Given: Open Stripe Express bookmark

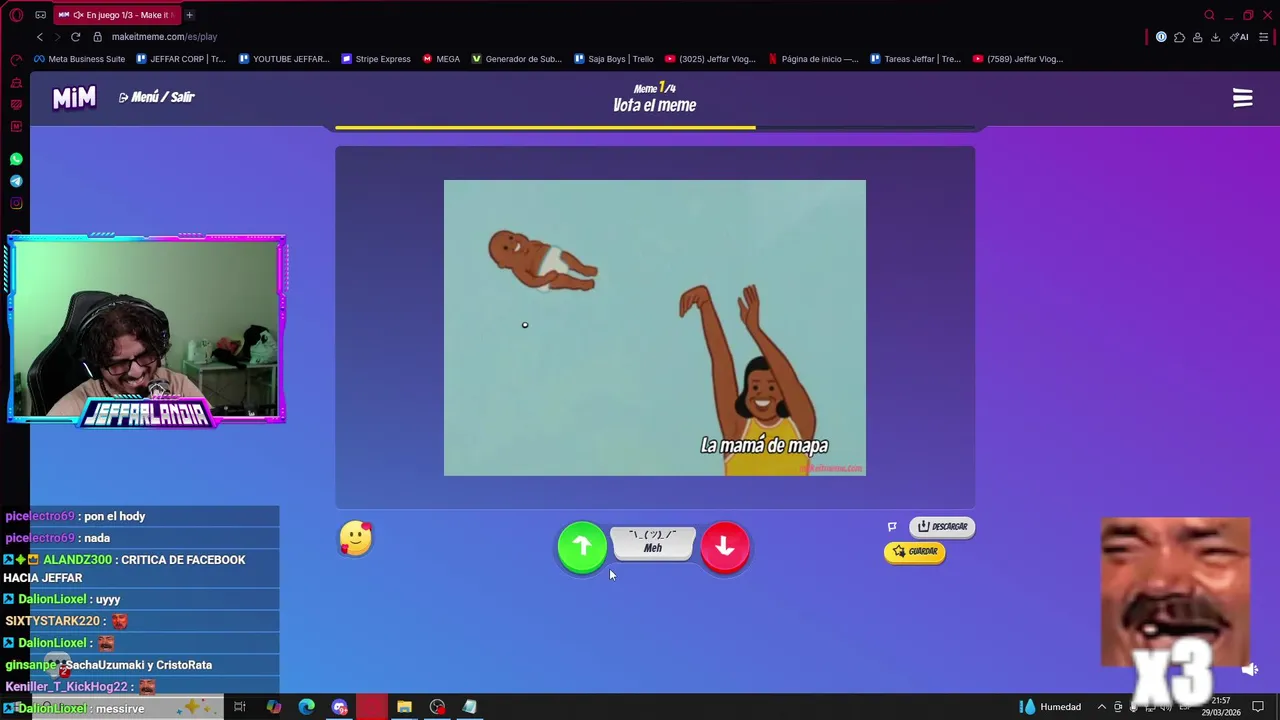Looking at the screenshot, I should coord(376,59).
